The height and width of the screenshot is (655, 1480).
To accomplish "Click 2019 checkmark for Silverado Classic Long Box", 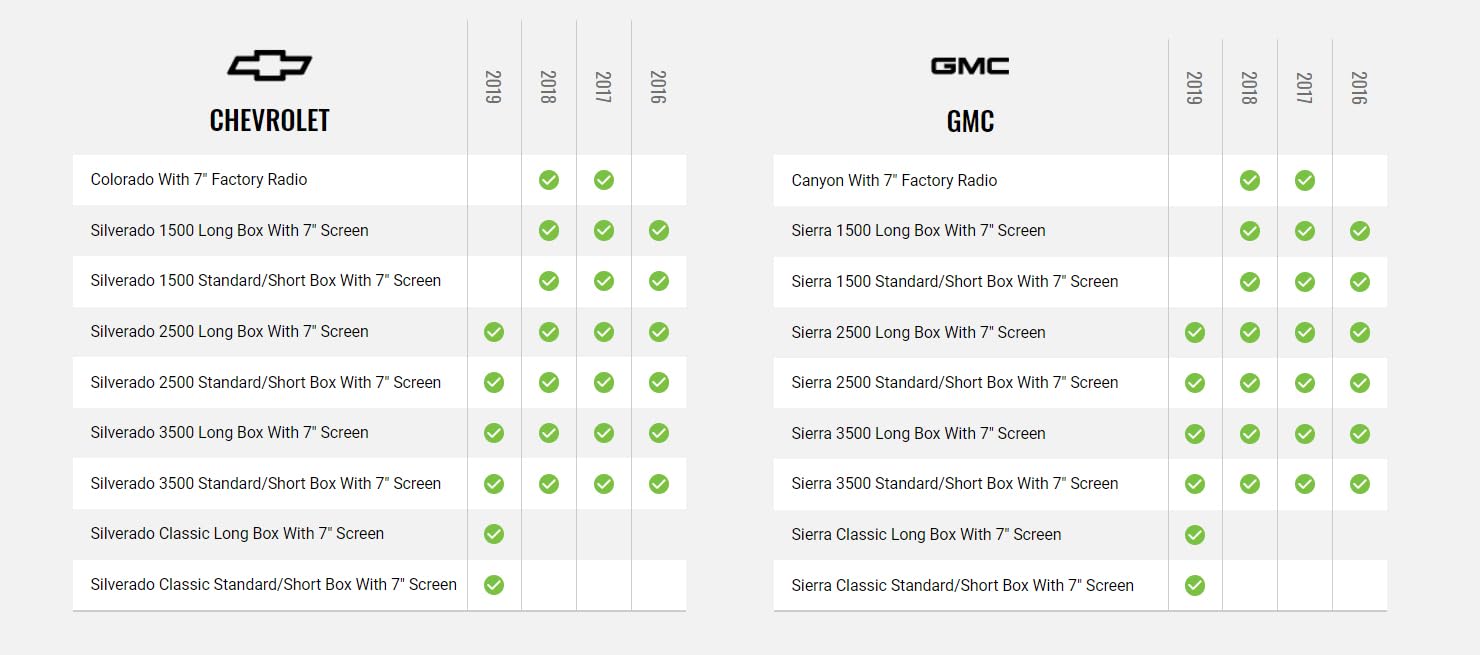I will pyautogui.click(x=494, y=534).
